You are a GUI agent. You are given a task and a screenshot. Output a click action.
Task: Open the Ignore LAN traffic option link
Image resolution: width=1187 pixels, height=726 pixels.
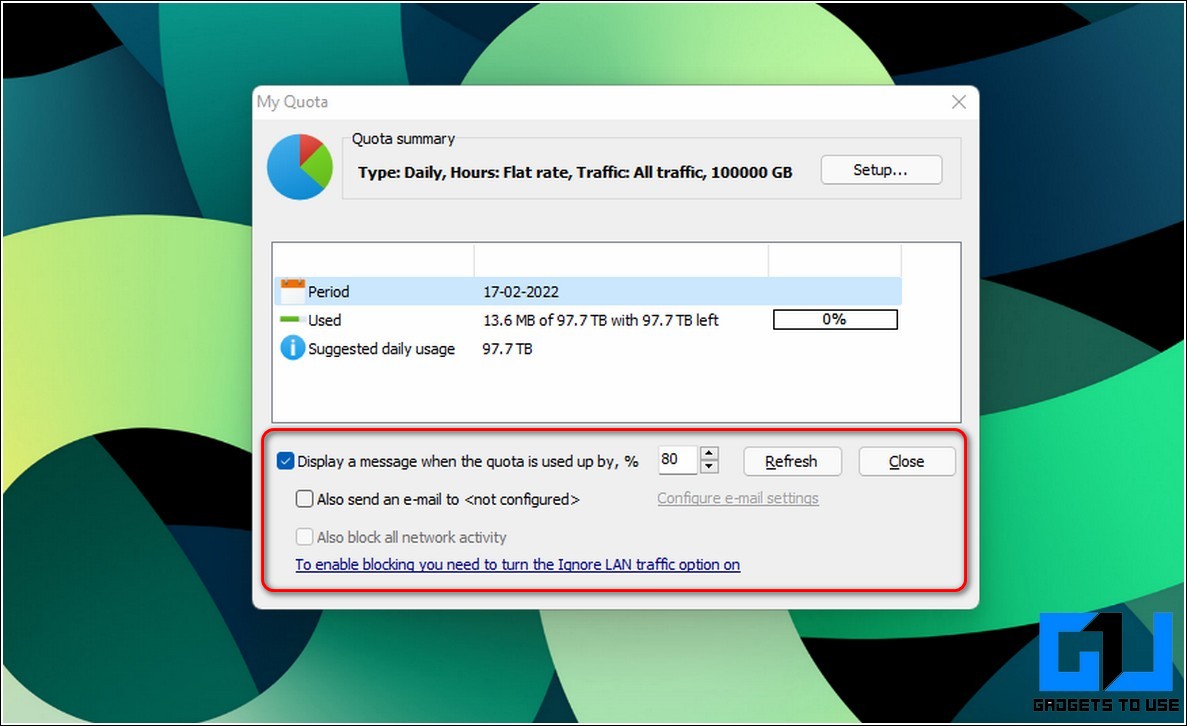point(518,564)
